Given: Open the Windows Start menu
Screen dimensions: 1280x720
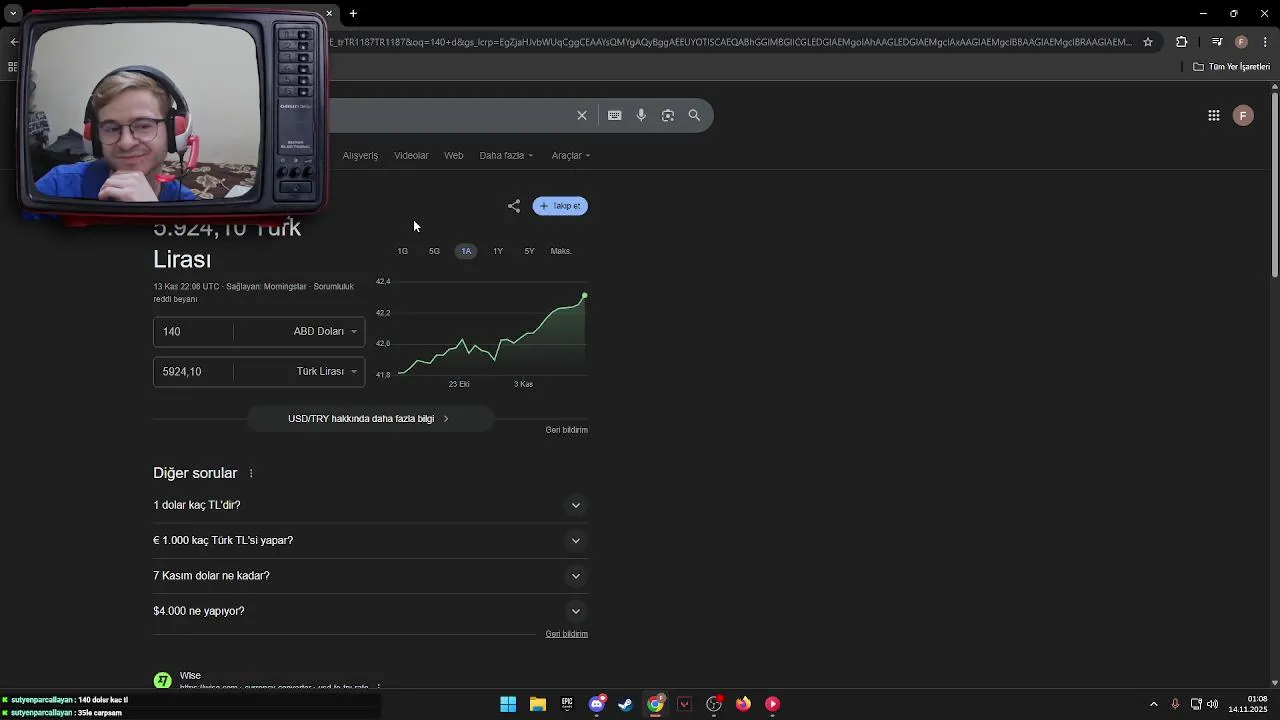Looking at the screenshot, I should tap(508, 704).
